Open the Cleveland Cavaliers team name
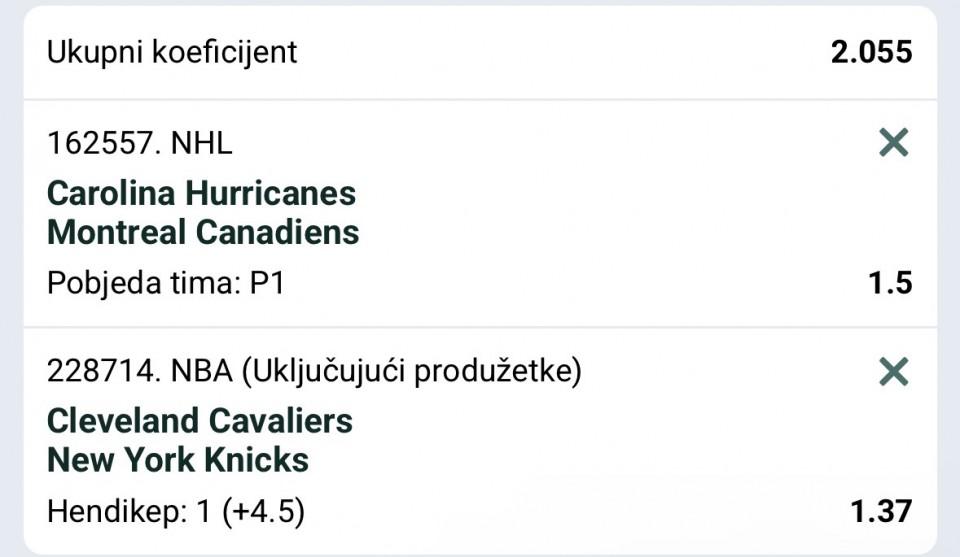 [200, 421]
